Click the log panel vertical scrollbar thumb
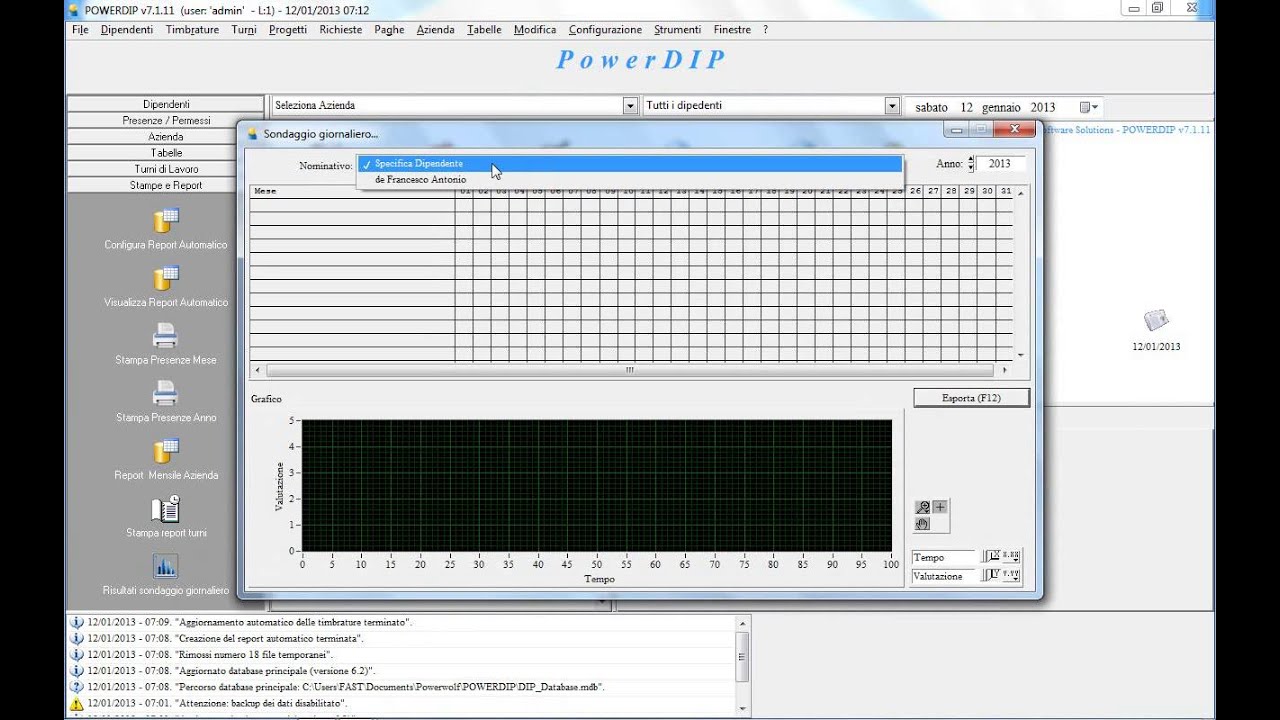The image size is (1280, 720). [742, 656]
